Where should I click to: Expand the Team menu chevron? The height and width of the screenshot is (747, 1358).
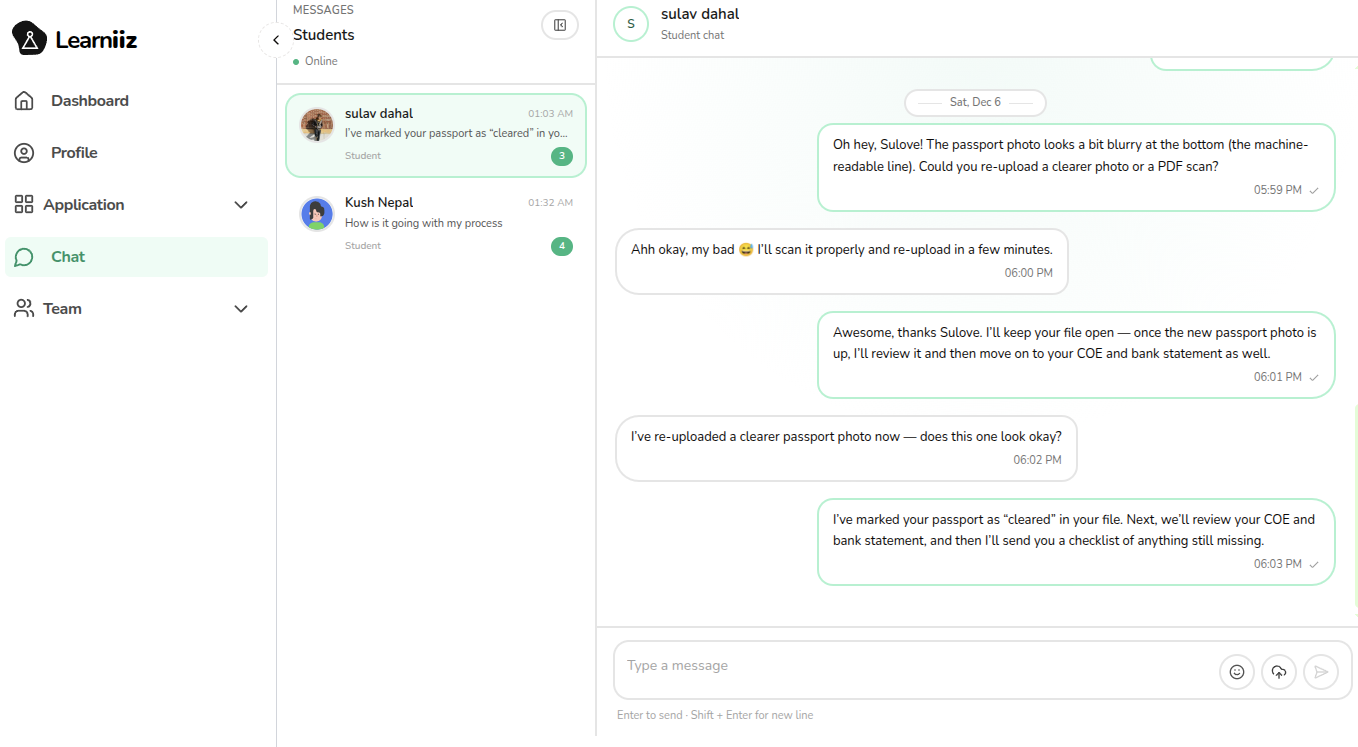240,309
